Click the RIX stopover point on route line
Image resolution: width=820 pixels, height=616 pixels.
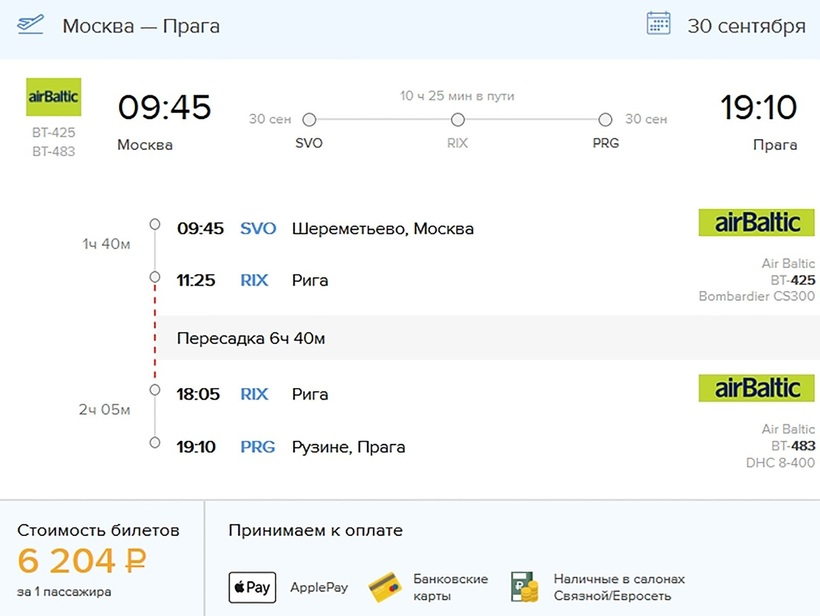457,120
